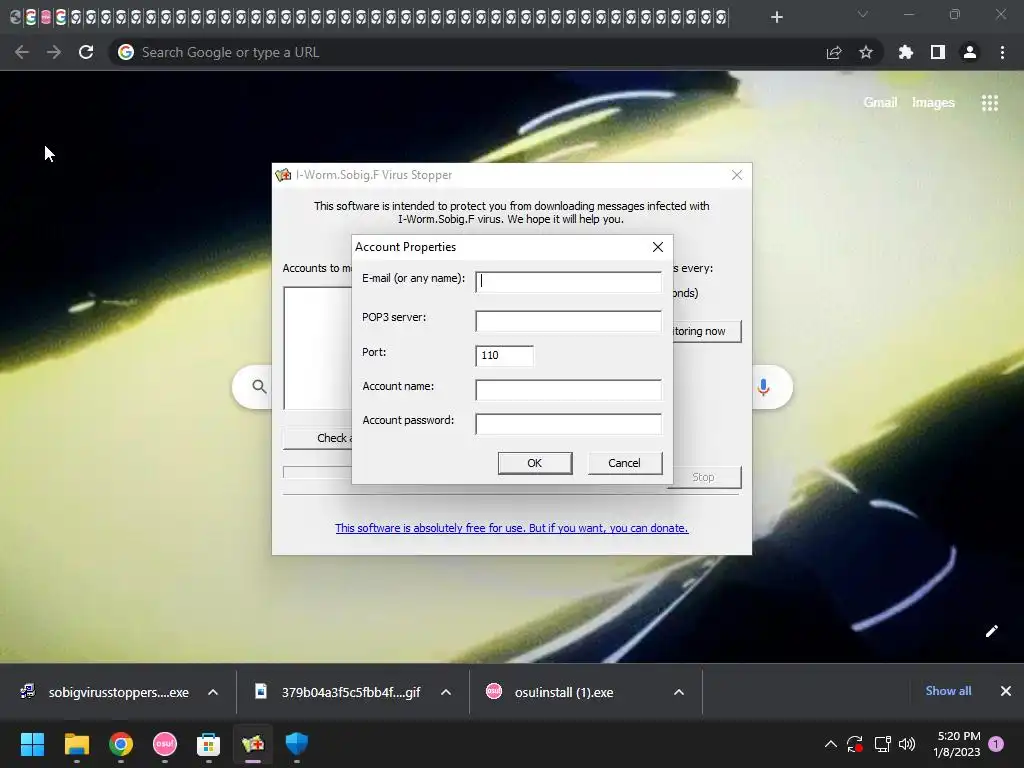Open File Explorer from taskbar

coord(76,744)
